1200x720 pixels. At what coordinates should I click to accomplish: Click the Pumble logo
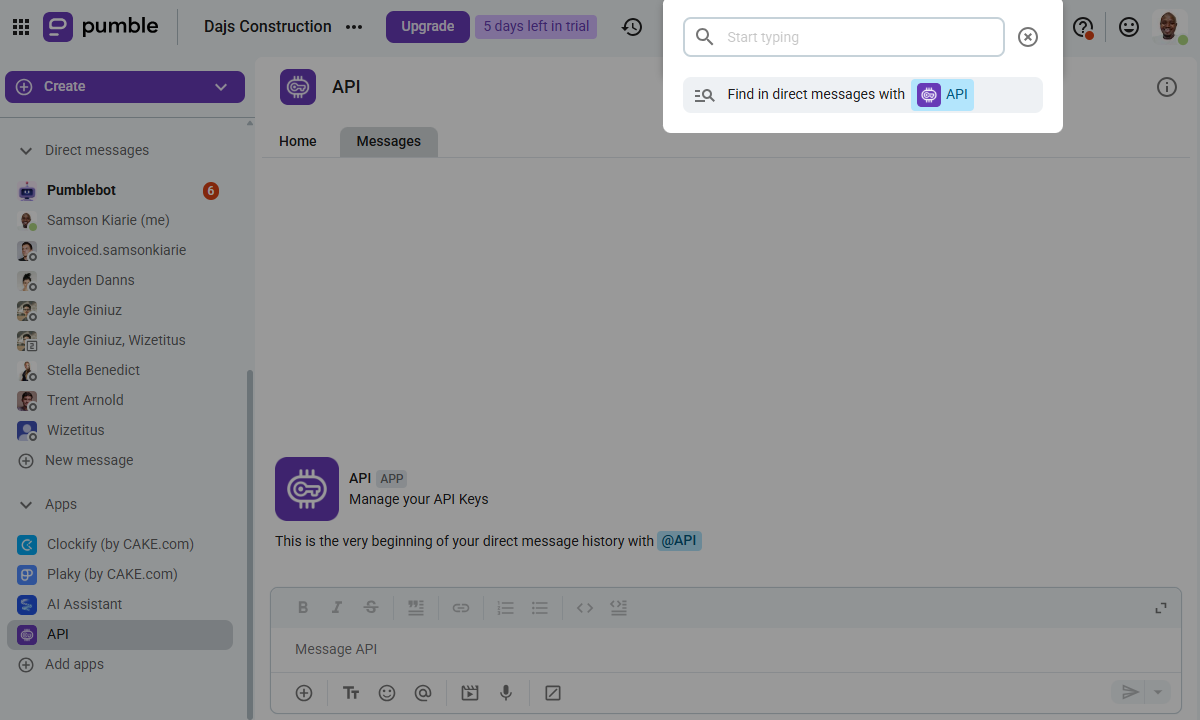(x=101, y=27)
